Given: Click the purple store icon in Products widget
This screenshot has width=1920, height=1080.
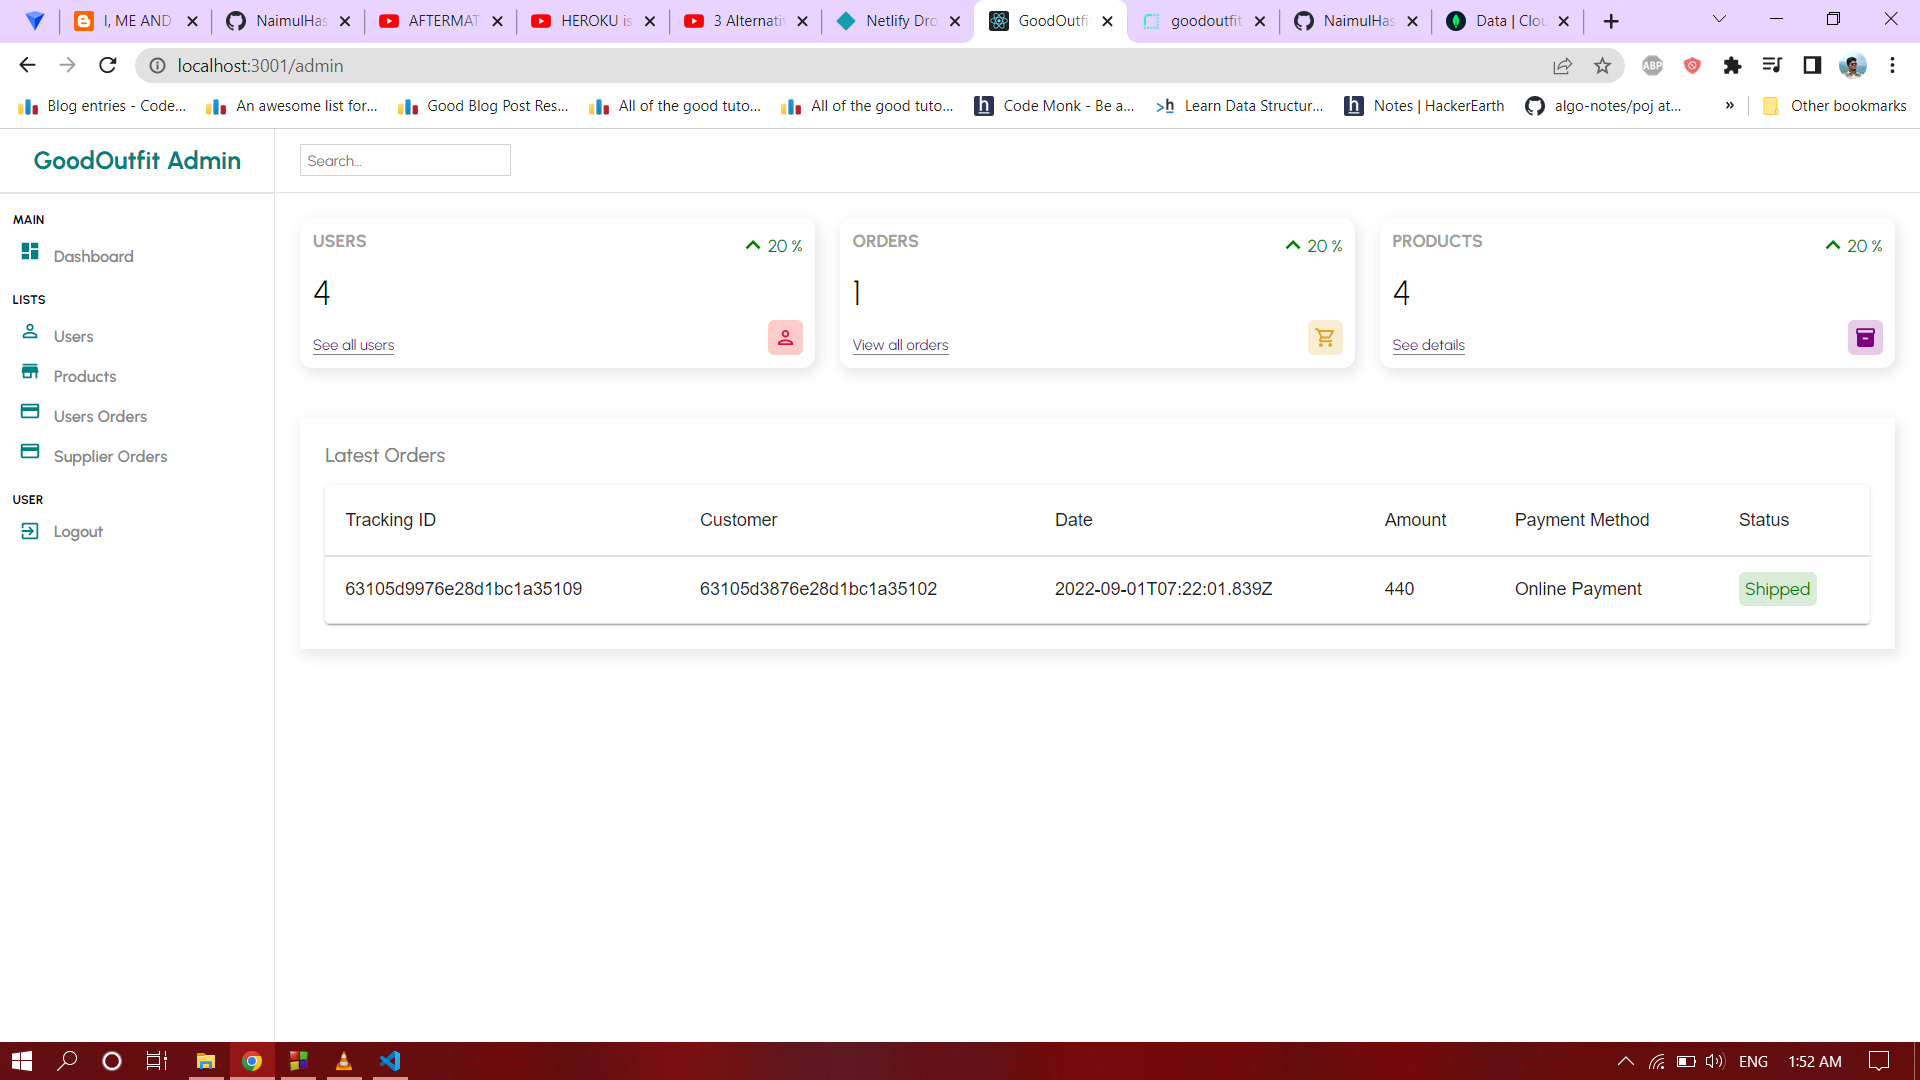Looking at the screenshot, I should point(1865,338).
